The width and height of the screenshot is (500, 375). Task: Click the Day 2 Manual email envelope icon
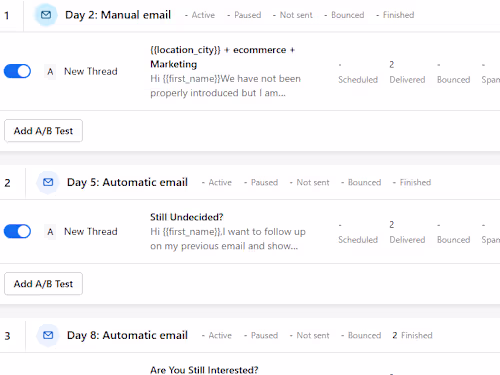click(46, 15)
